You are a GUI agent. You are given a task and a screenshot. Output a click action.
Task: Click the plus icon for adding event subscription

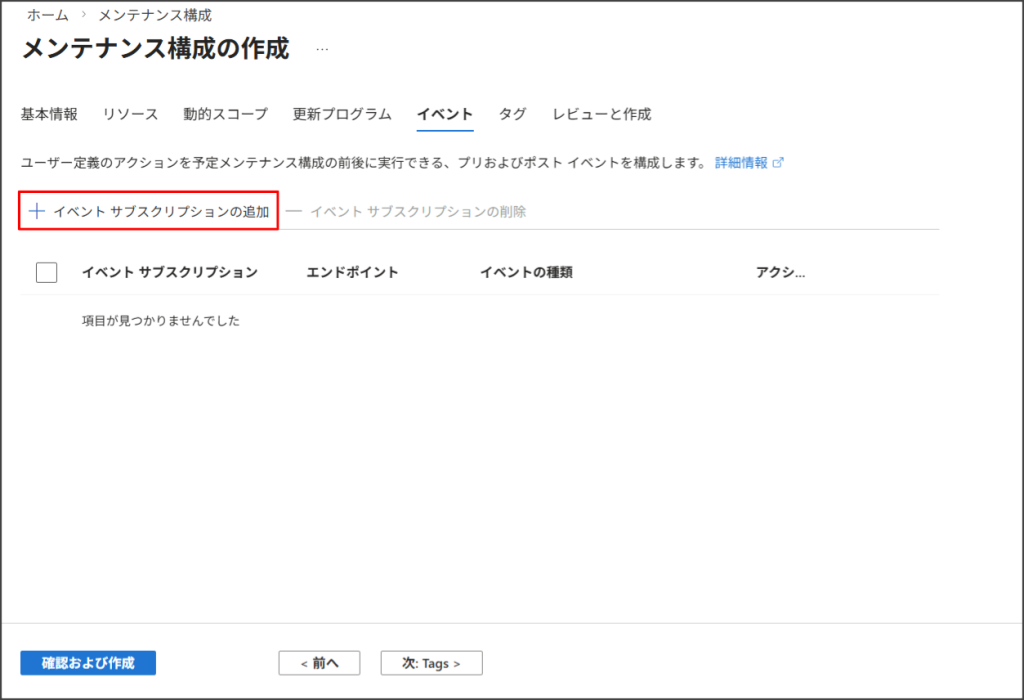click(x=37, y=211)
